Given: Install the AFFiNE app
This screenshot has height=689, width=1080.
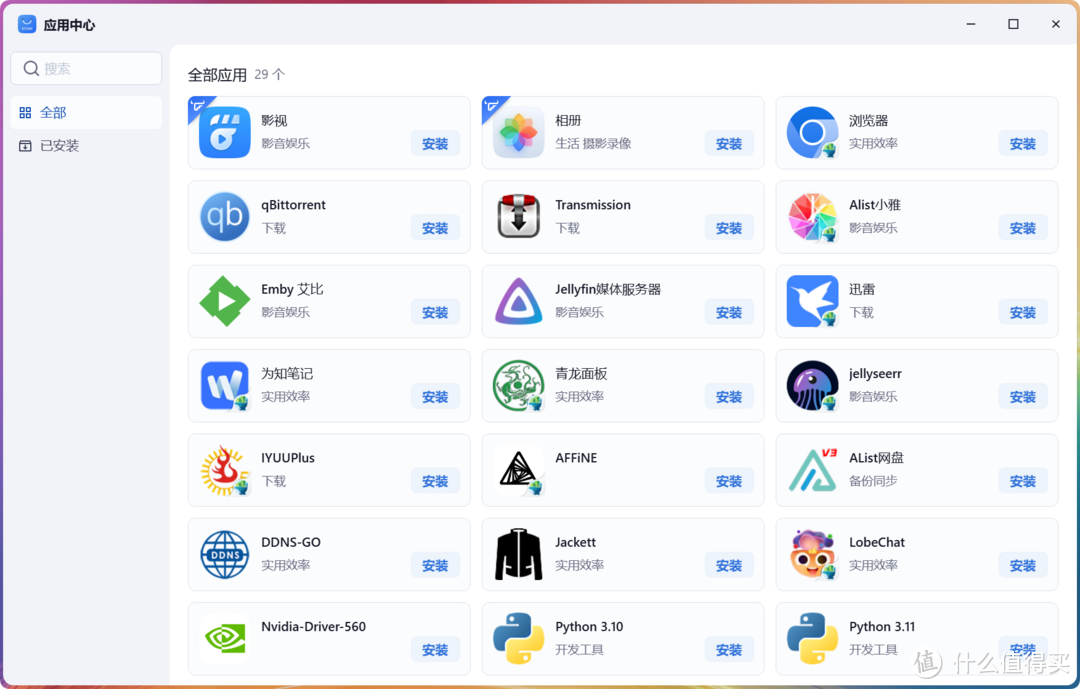Looking at the screenshot, I should pos(729,481).
